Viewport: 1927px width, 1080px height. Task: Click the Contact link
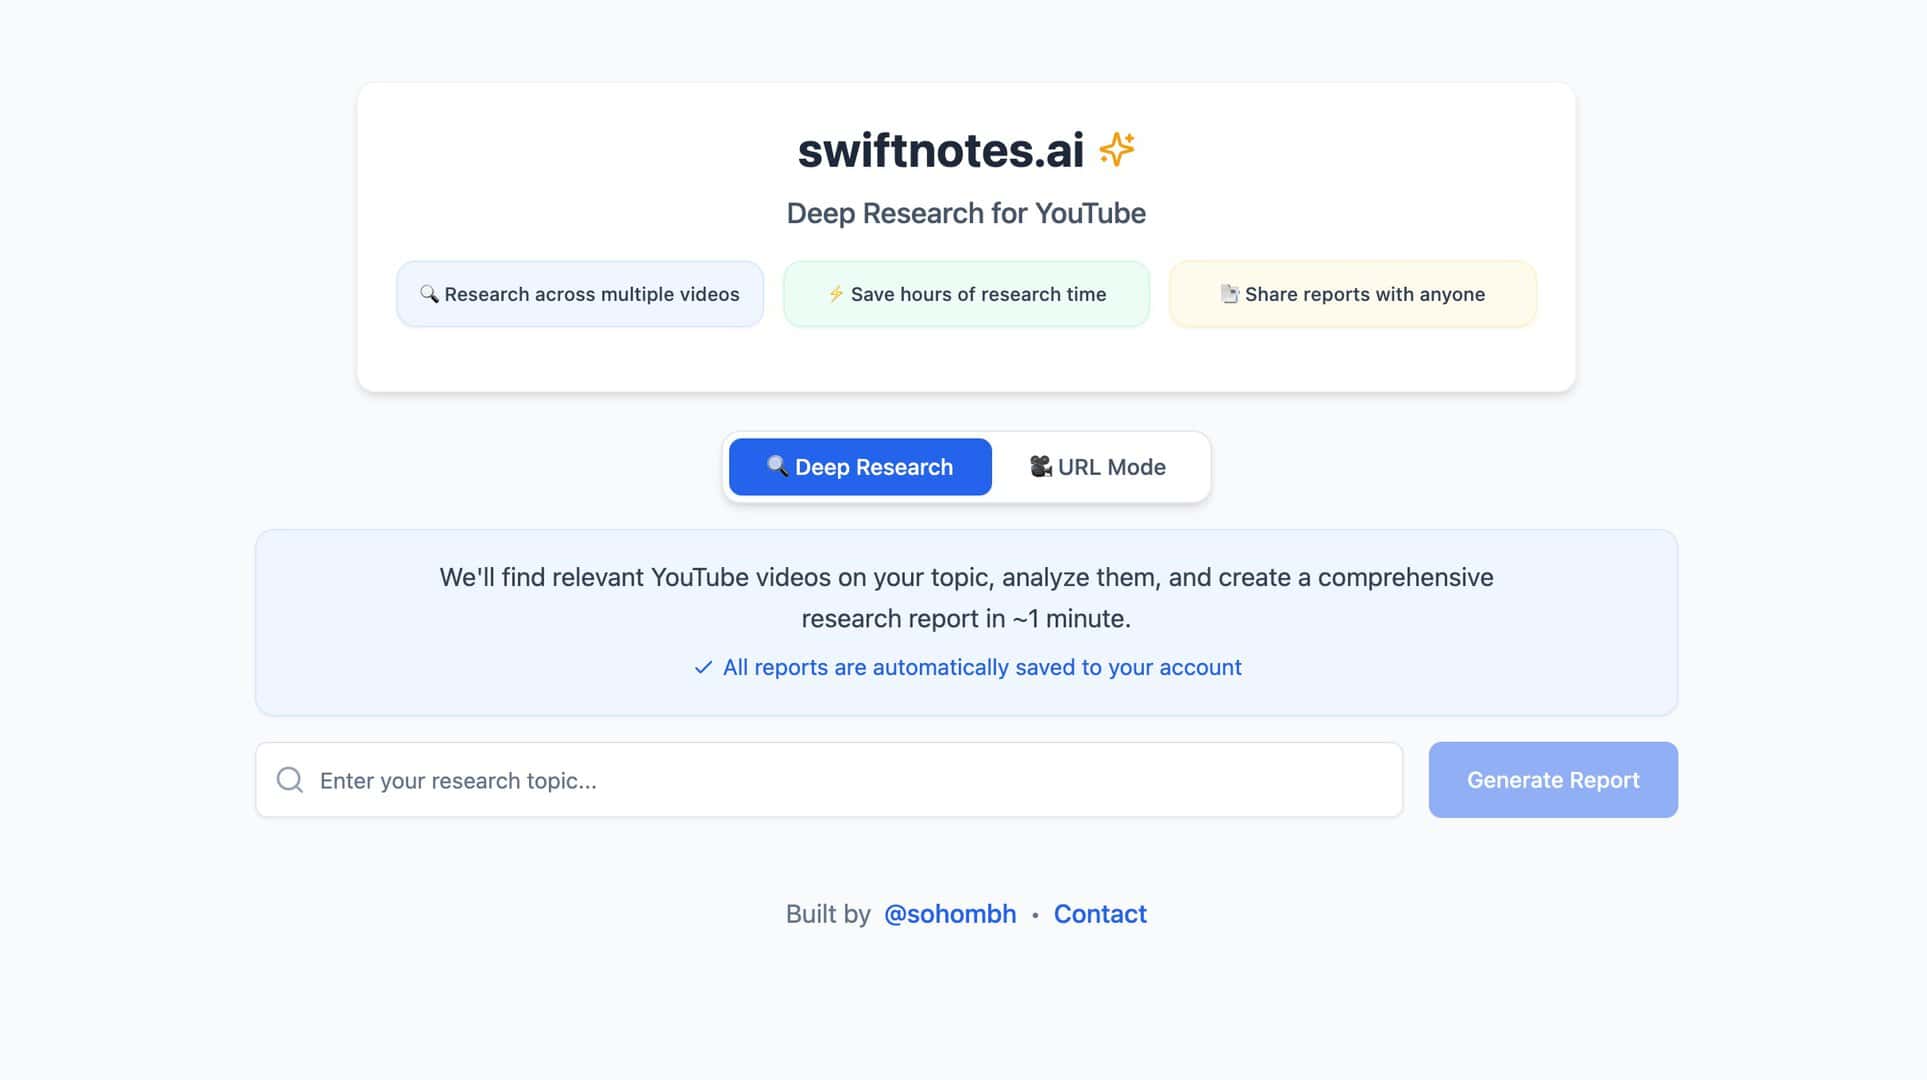point(1099,913)
